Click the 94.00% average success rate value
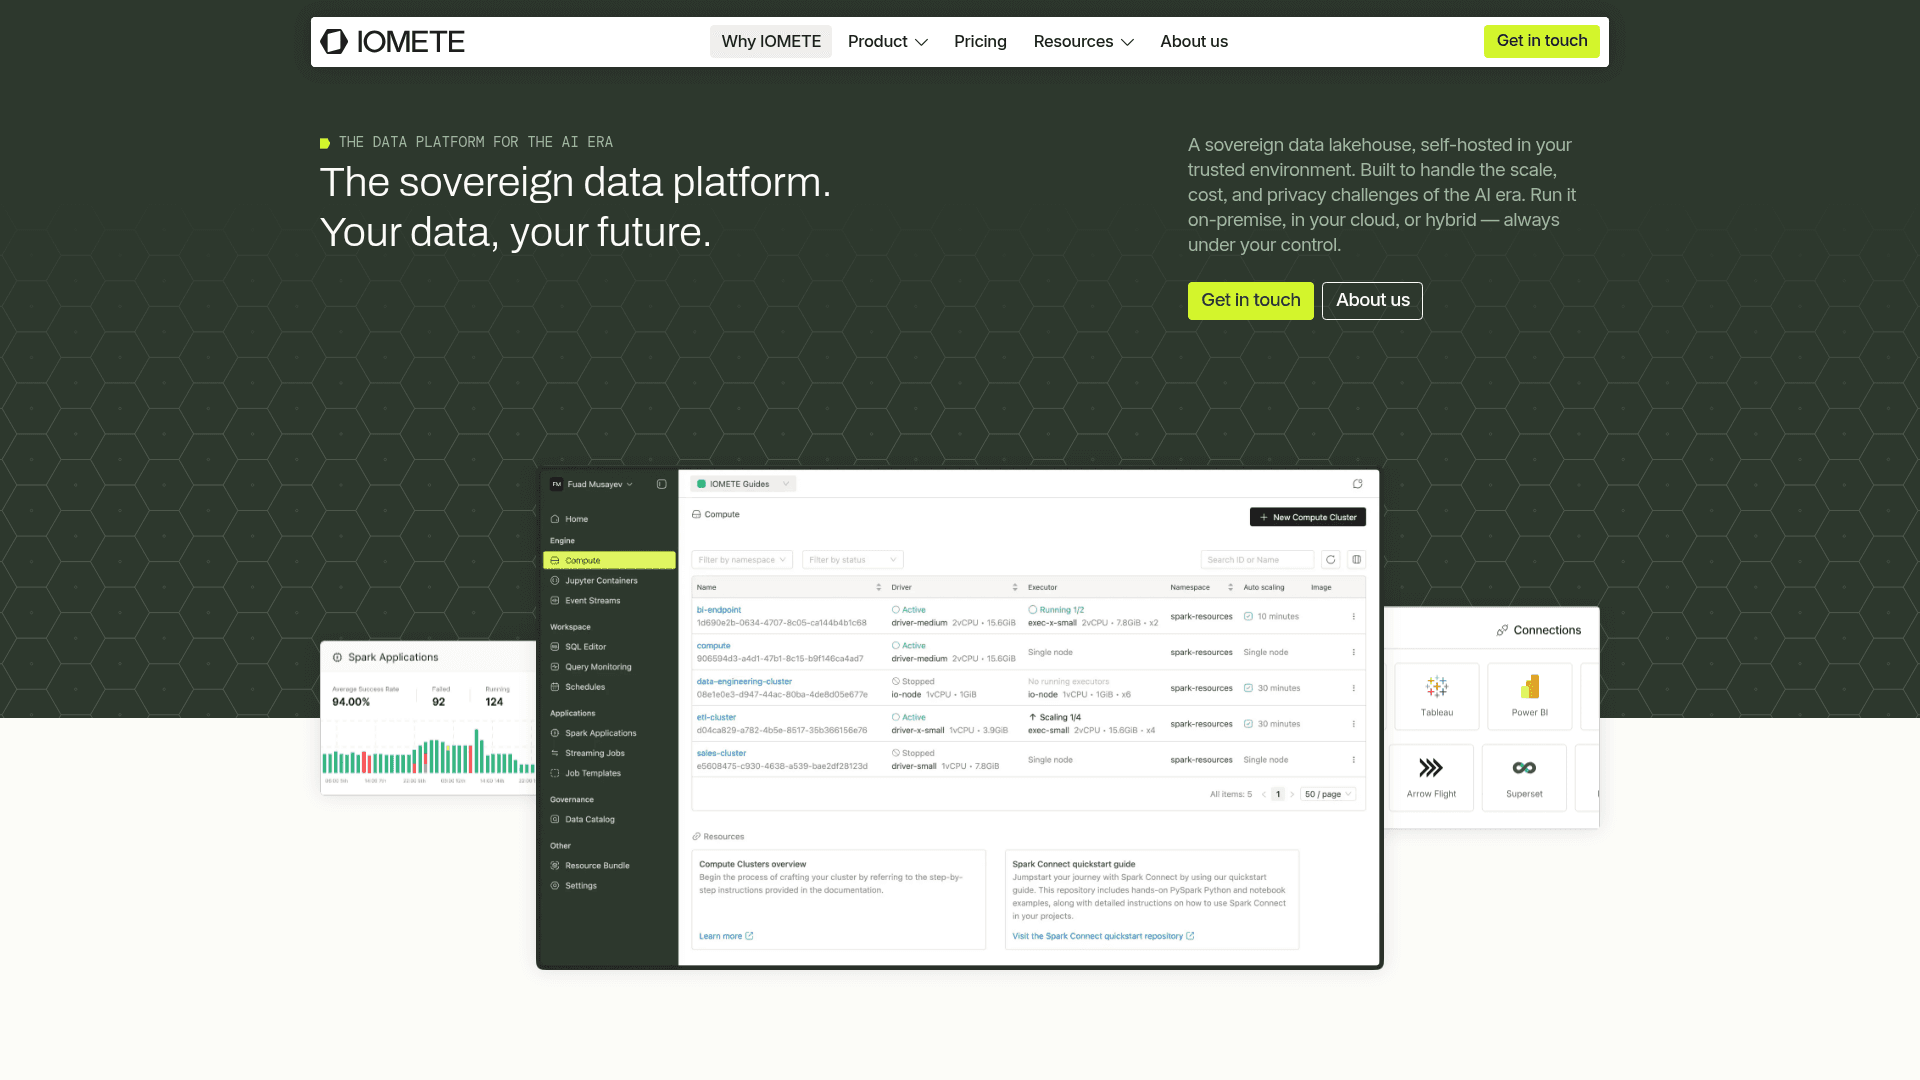1920x1080 pixels. click(351, 702)
